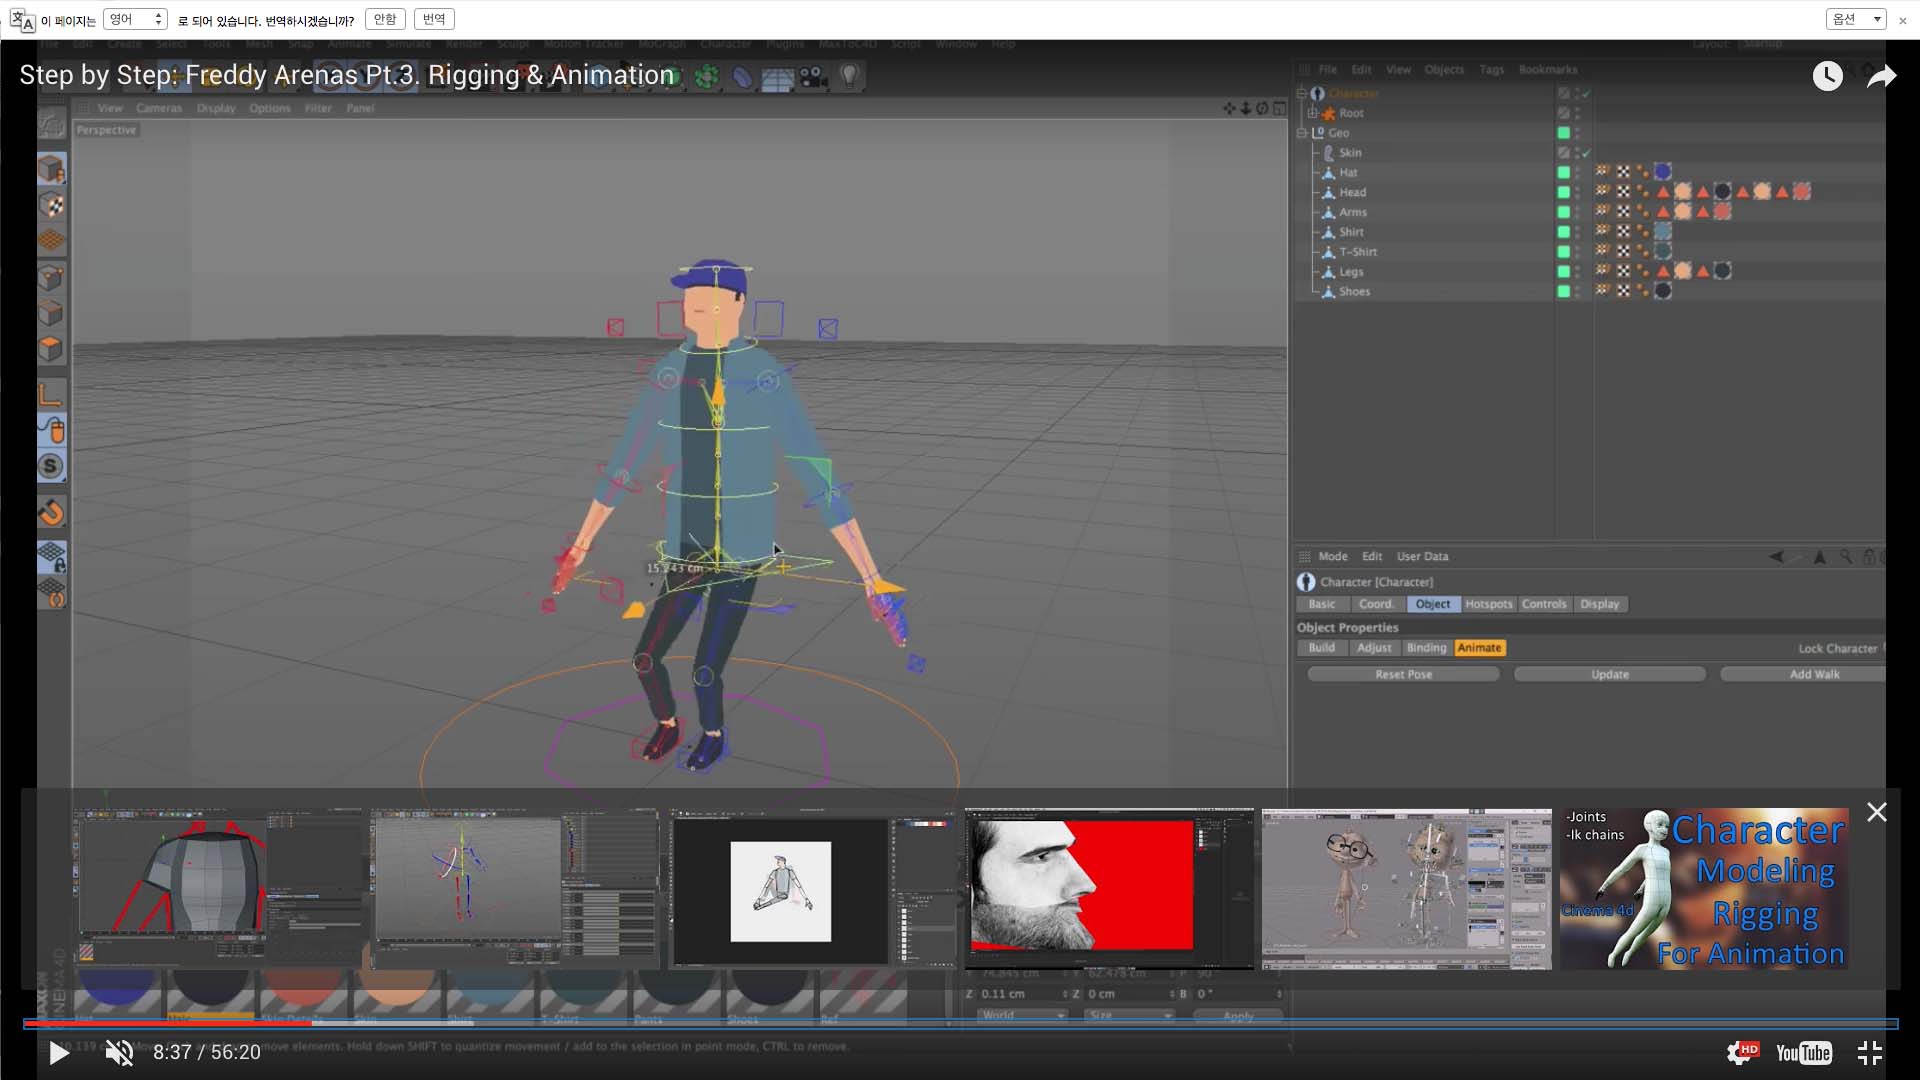
Task: Click the green Cloner array icon
Action: tap(707, 77)
